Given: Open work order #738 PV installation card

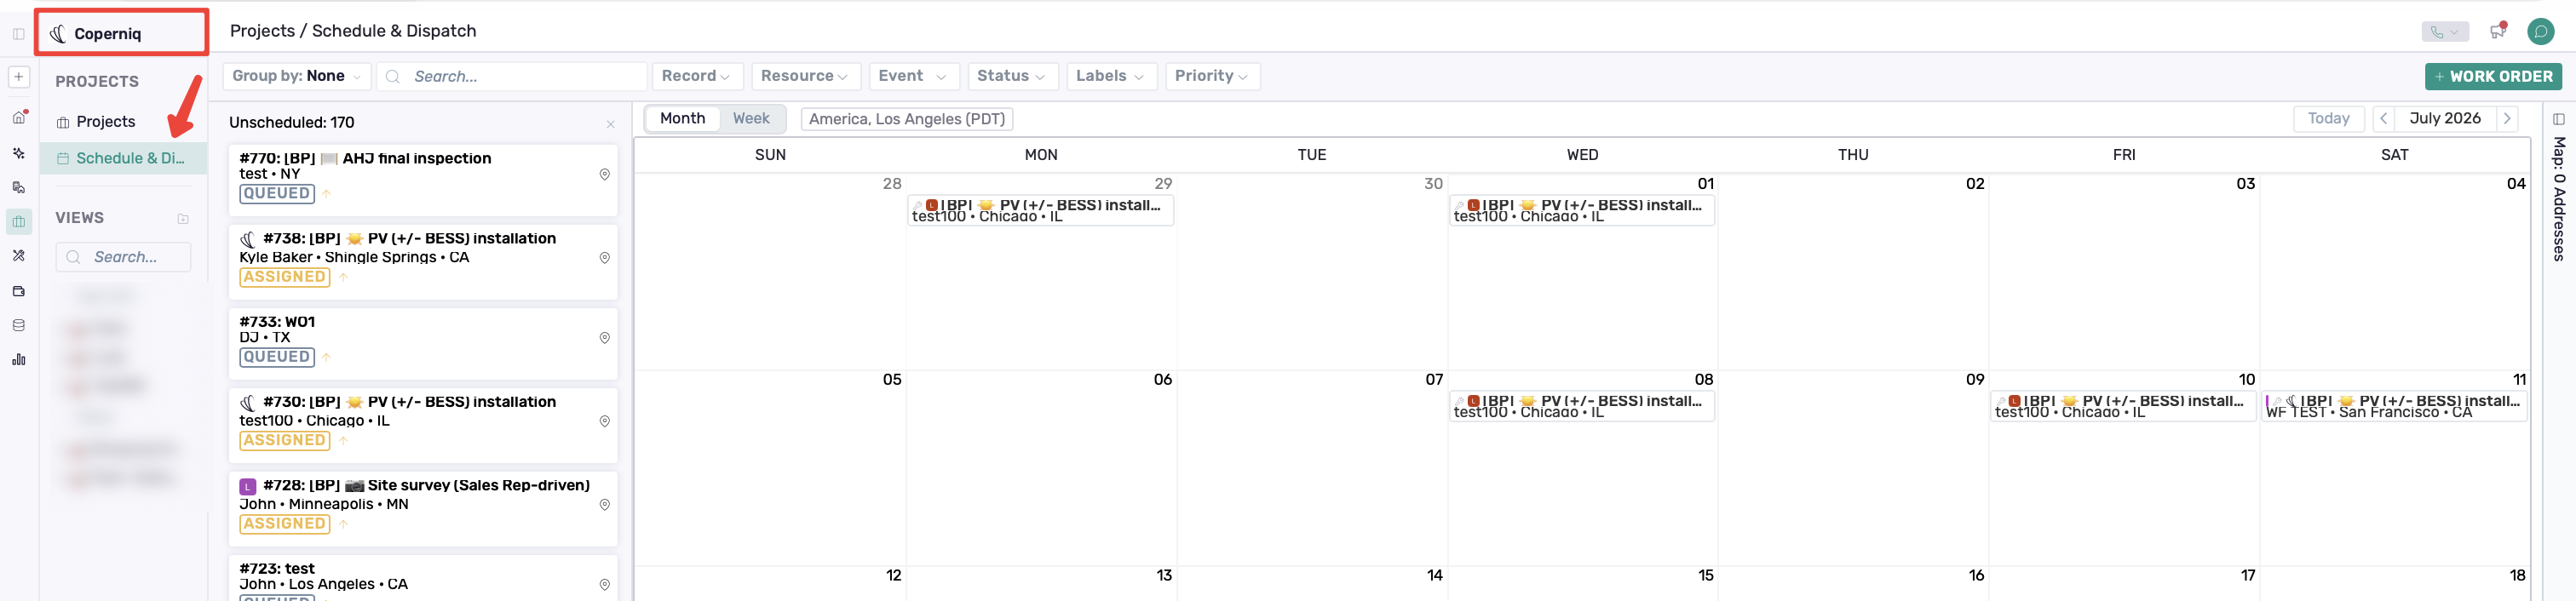Looking at the screenshot, I should pos(423,262).
